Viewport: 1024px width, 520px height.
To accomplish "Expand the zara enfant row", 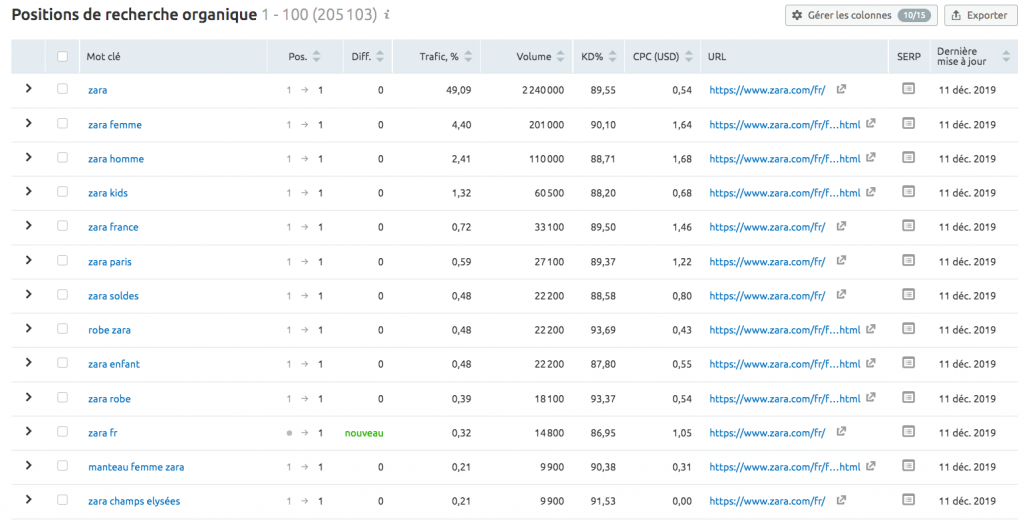I will [x=28, y=363].
